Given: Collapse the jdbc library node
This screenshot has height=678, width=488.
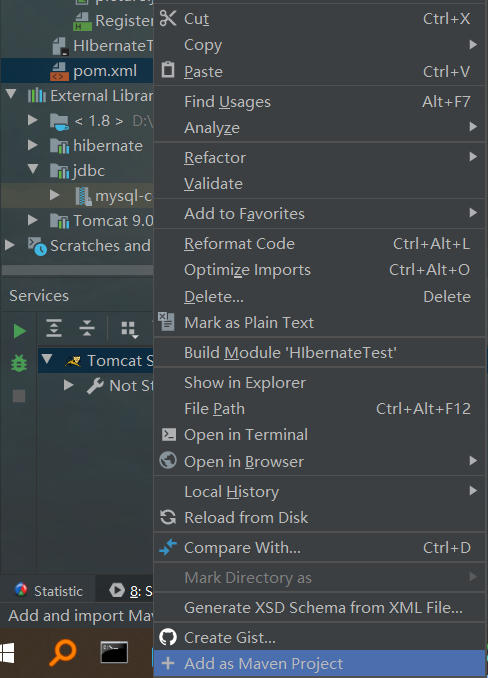Looking at the screenshot, I should [x=33, y=168].
